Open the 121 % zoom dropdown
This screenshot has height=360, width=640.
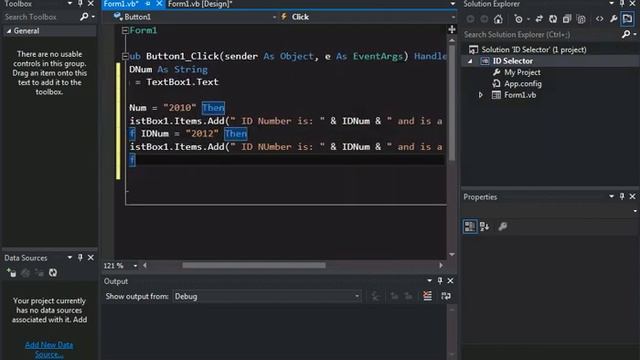click(135, 266)
